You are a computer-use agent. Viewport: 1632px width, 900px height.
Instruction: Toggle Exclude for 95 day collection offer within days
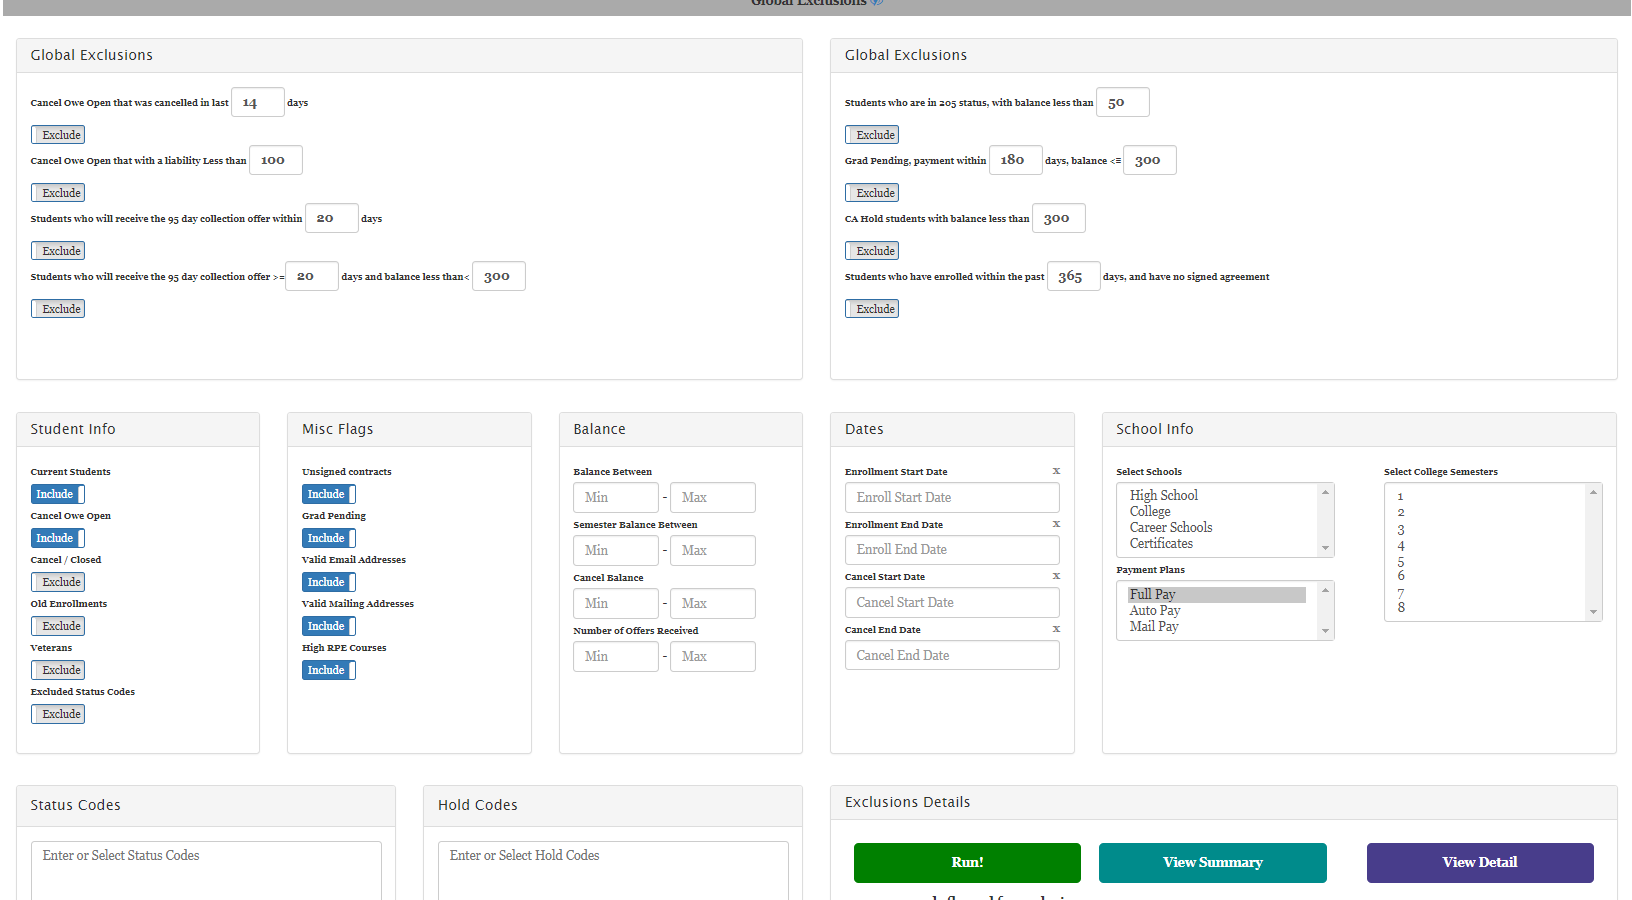[x=58, y=251]
